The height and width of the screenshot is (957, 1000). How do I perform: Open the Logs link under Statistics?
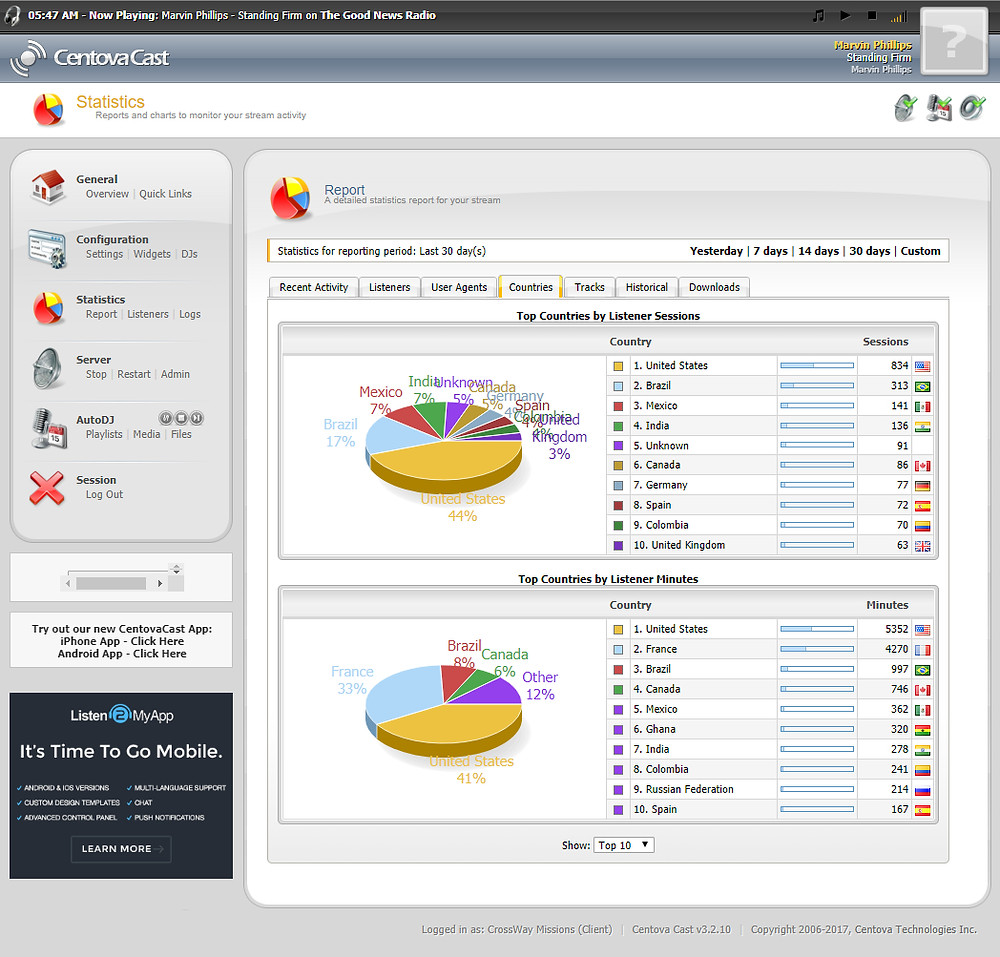point(190,314)
